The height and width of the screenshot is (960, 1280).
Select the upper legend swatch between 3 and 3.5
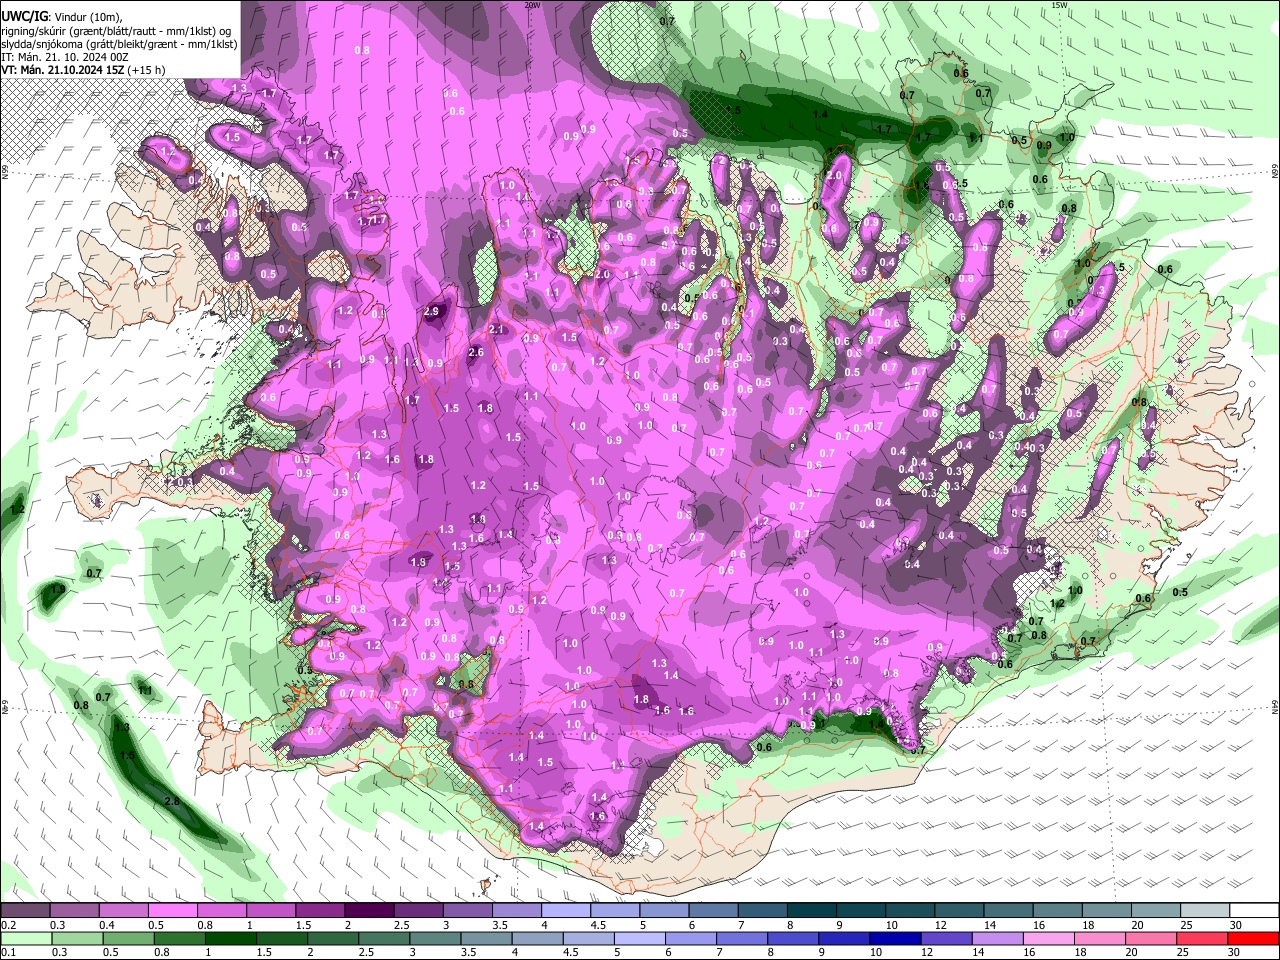click(x=467, y=910)
